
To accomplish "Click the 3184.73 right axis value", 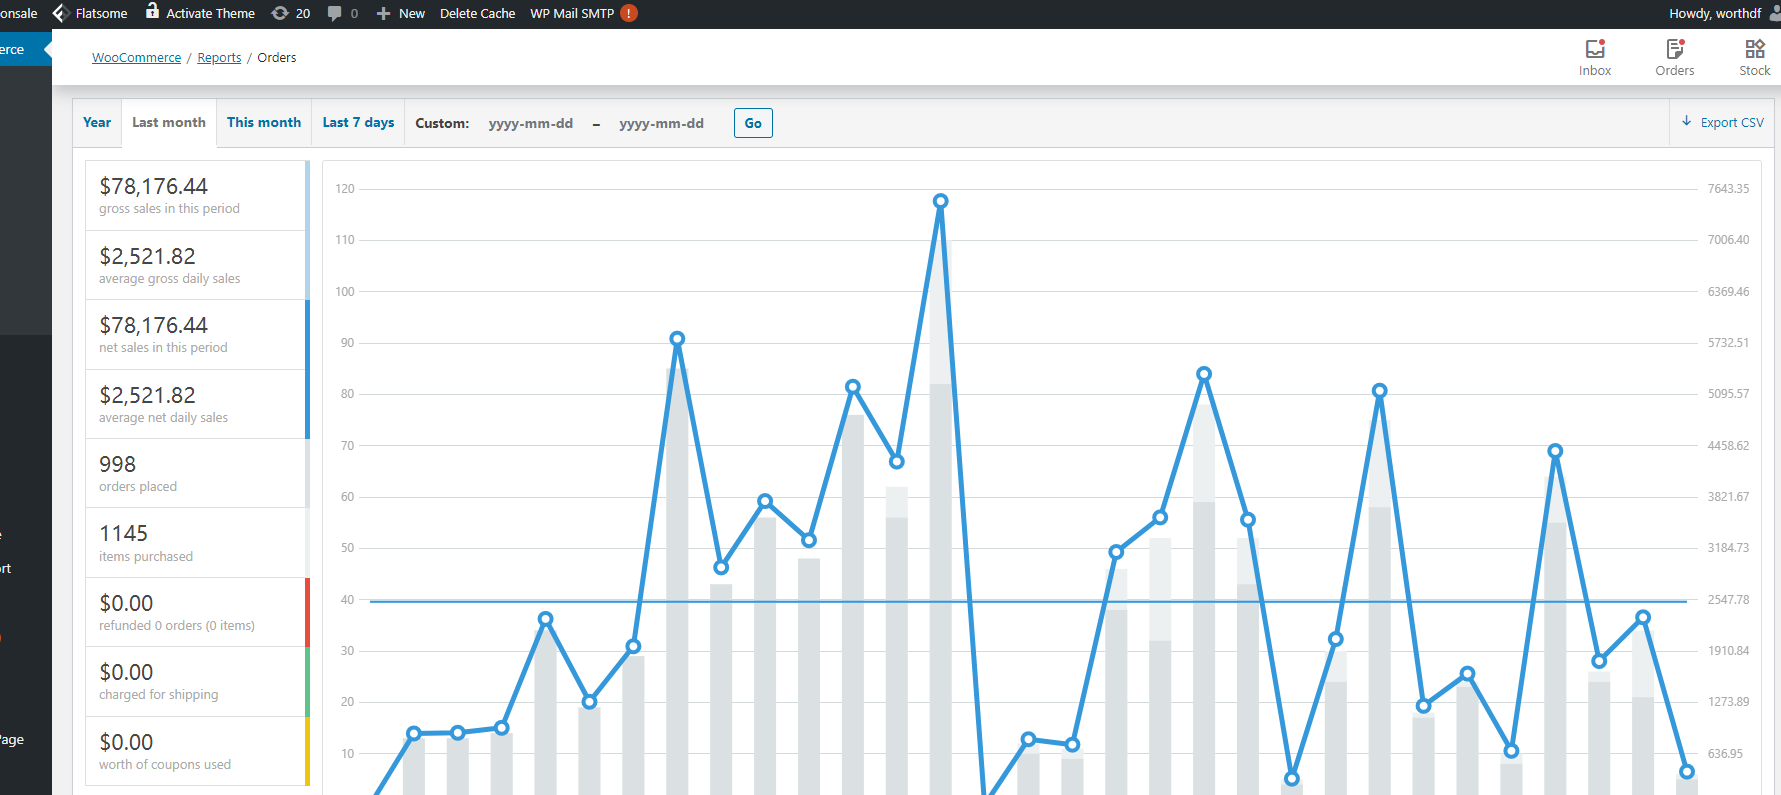I will pyautogui.click(x=1728, y=547).
